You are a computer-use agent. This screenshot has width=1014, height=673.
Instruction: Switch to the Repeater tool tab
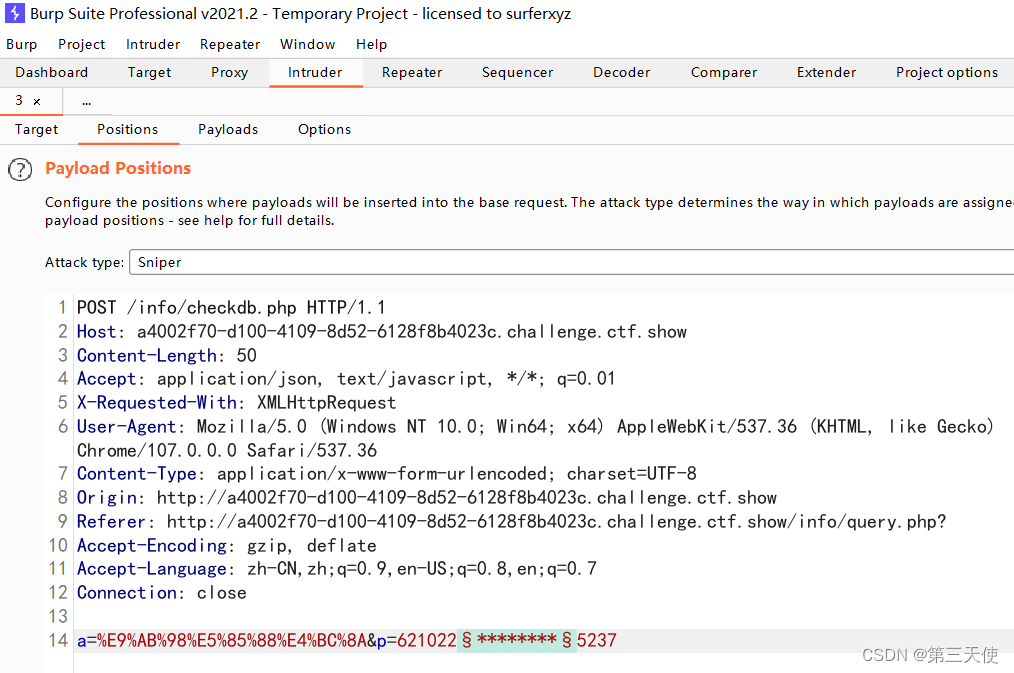coord(412,72)
